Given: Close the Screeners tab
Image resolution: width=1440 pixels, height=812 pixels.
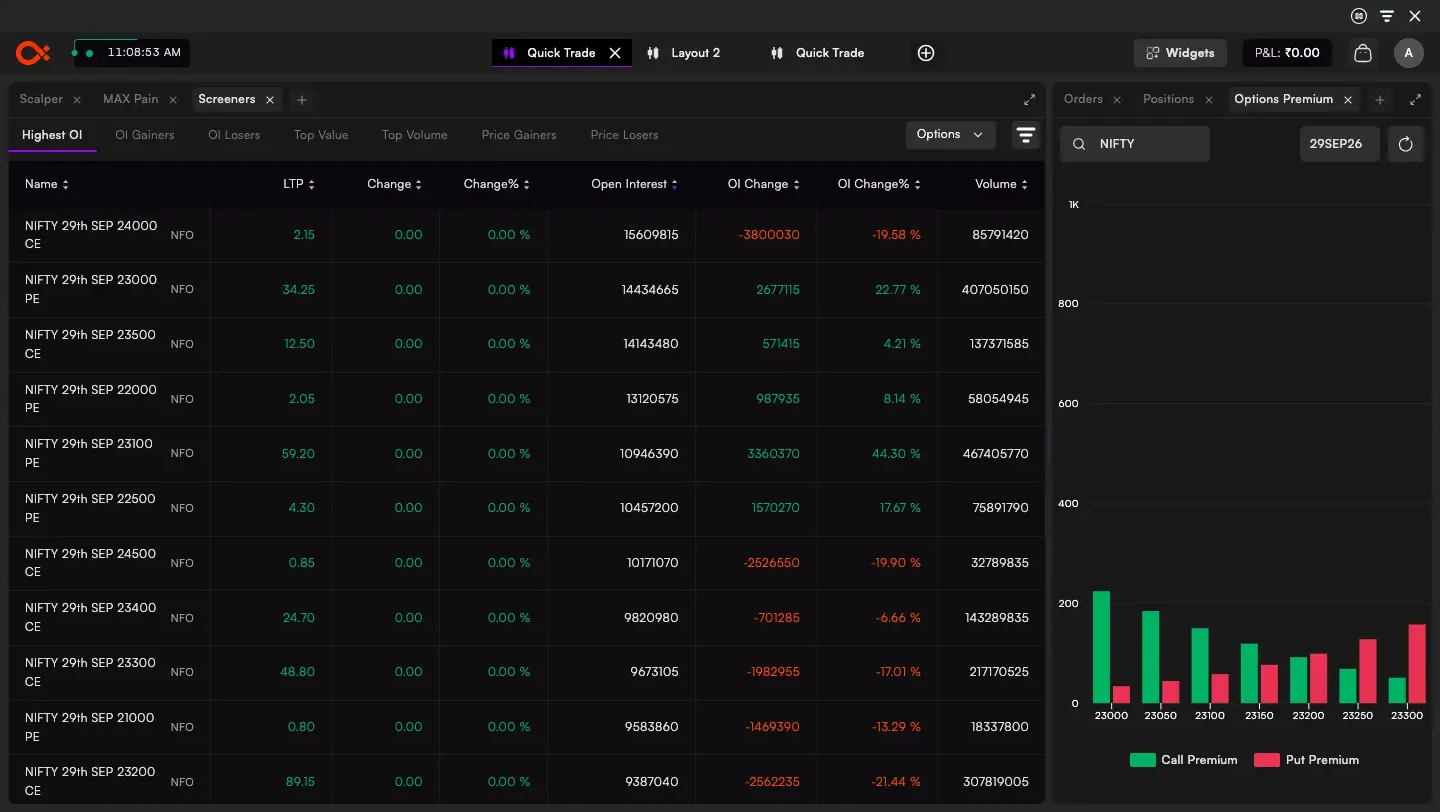Looking at the screenshot, I should tap(270, 100).
